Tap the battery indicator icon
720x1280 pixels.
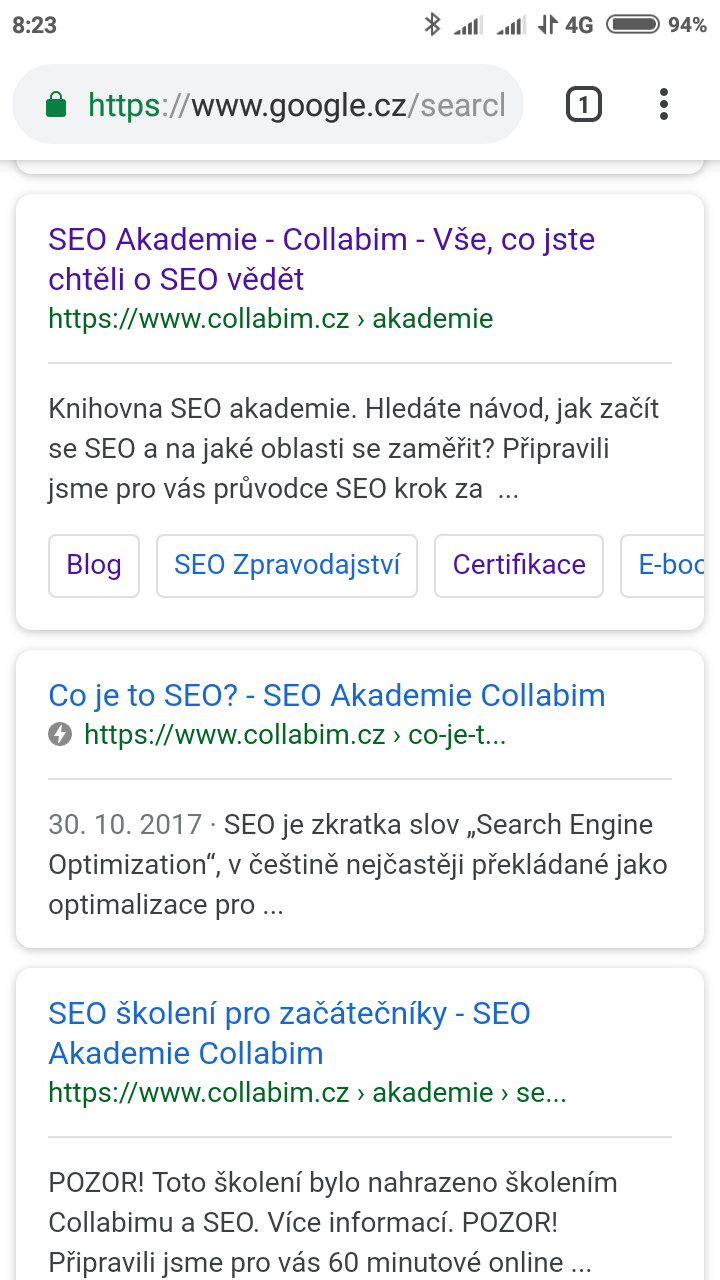click(x=633, y=25)
